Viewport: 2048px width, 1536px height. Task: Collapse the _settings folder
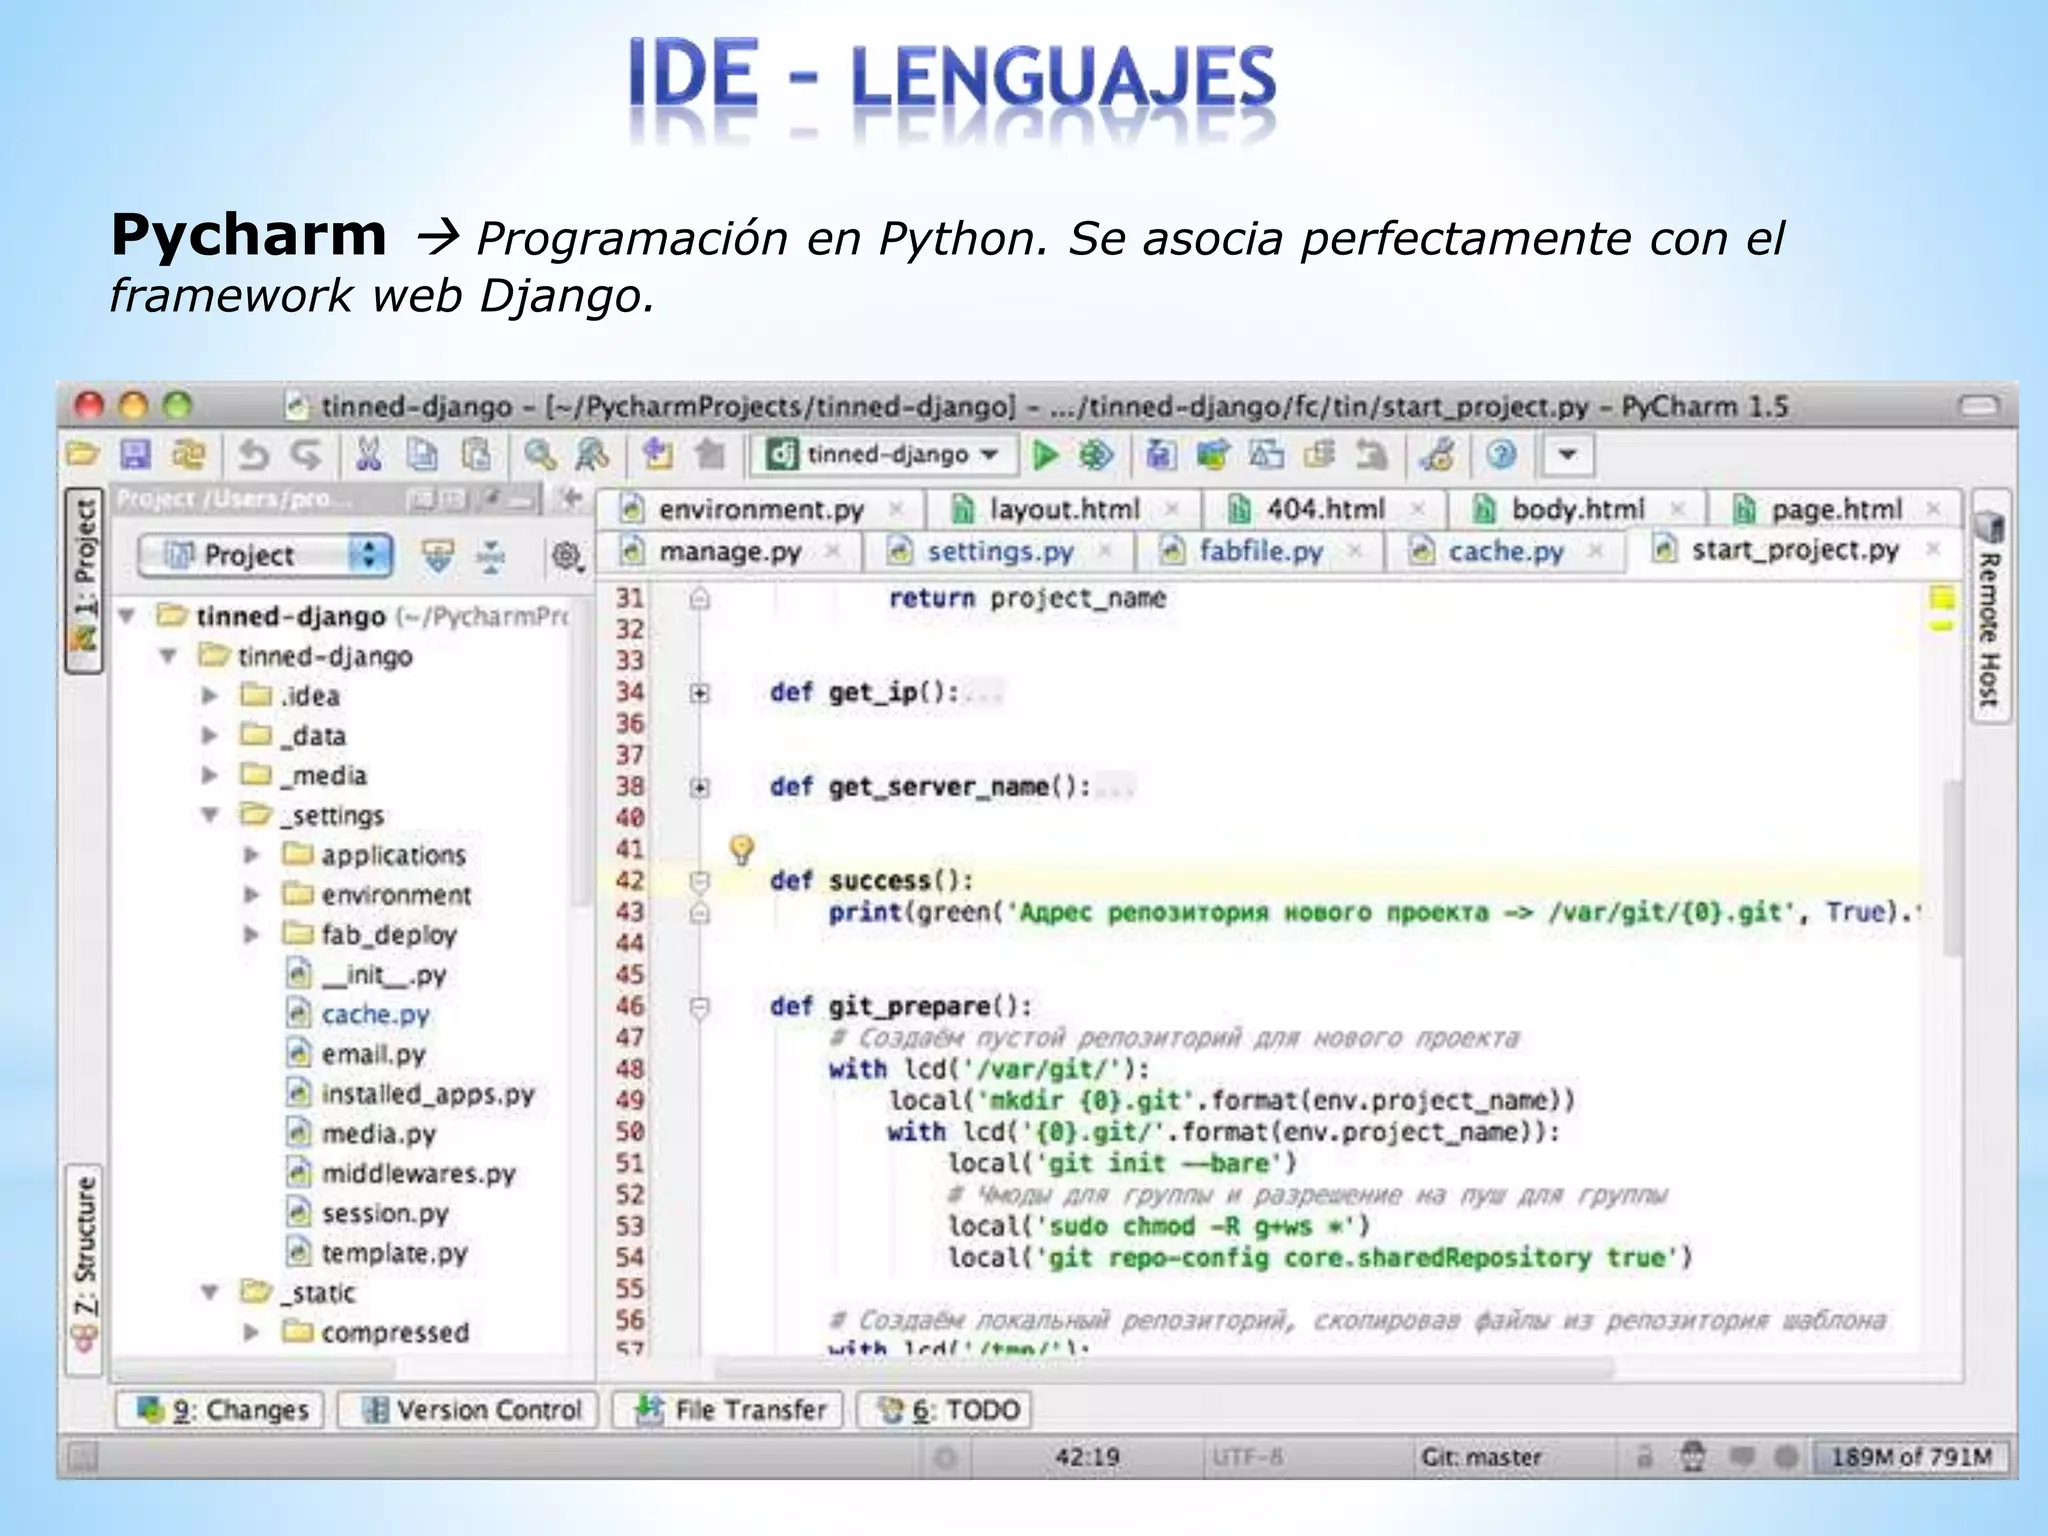210,815
